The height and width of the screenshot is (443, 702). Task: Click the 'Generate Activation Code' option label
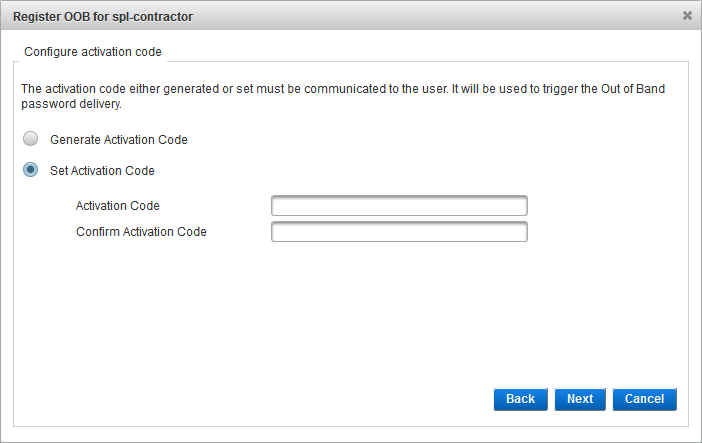pyautogui.click(x=119, y=140)
